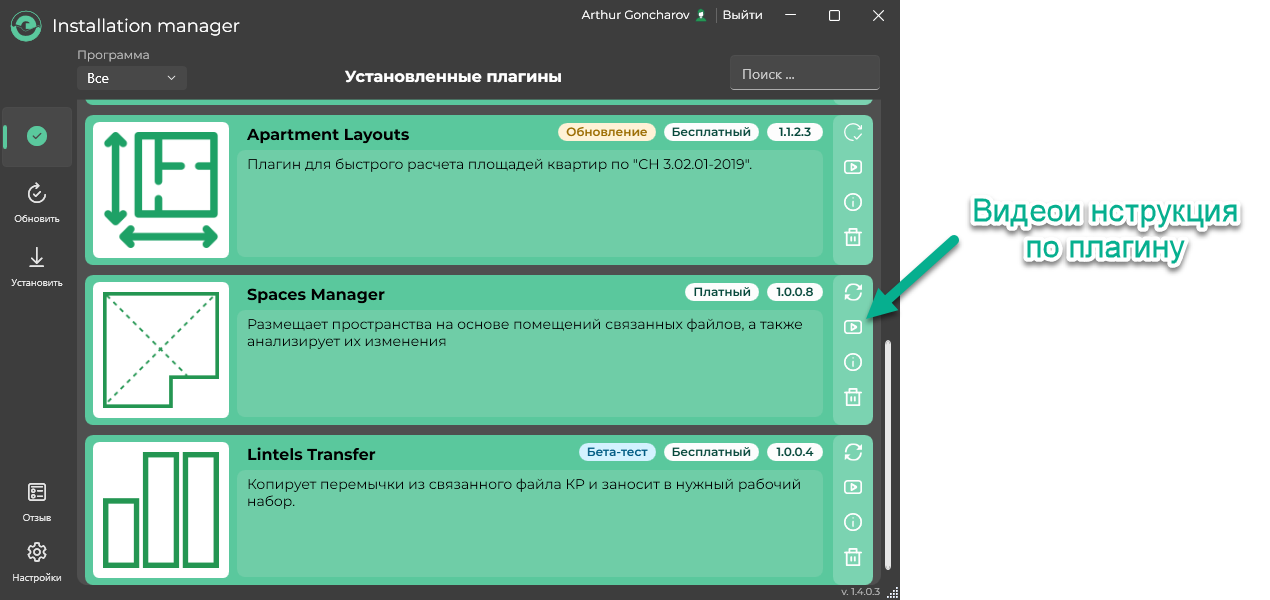Click Выйти to log out
This screenshot has height=600, width=1270.
point(743,15)
